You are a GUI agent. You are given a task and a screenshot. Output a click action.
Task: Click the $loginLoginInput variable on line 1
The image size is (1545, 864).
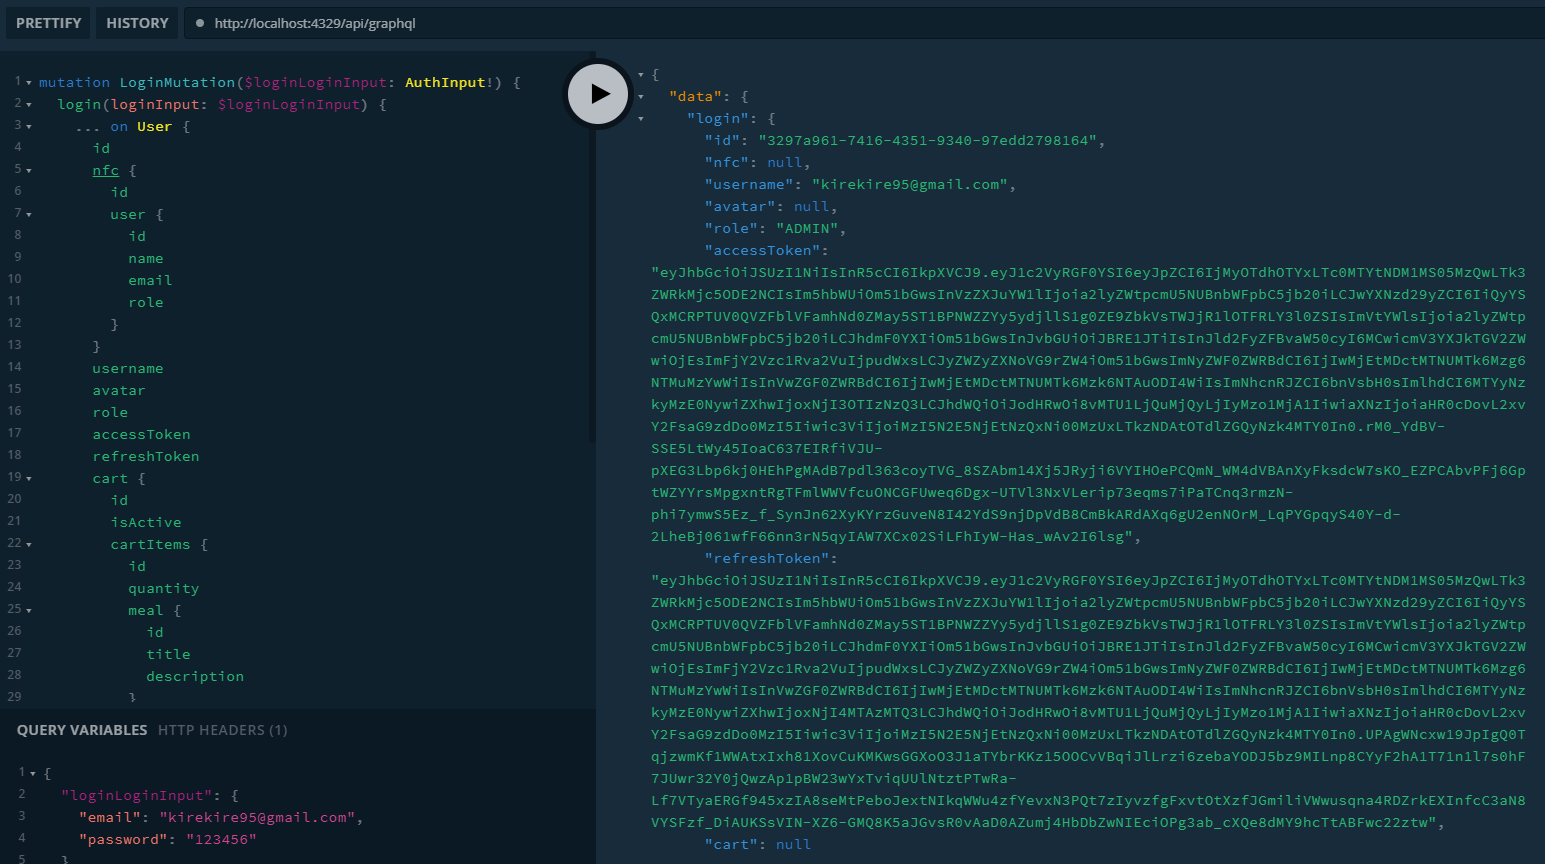pyautogui.click(x=316, y=83)
